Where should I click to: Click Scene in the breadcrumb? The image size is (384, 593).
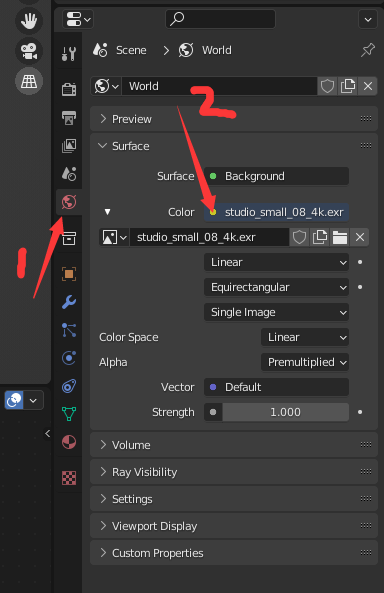[x=131, y=50]
